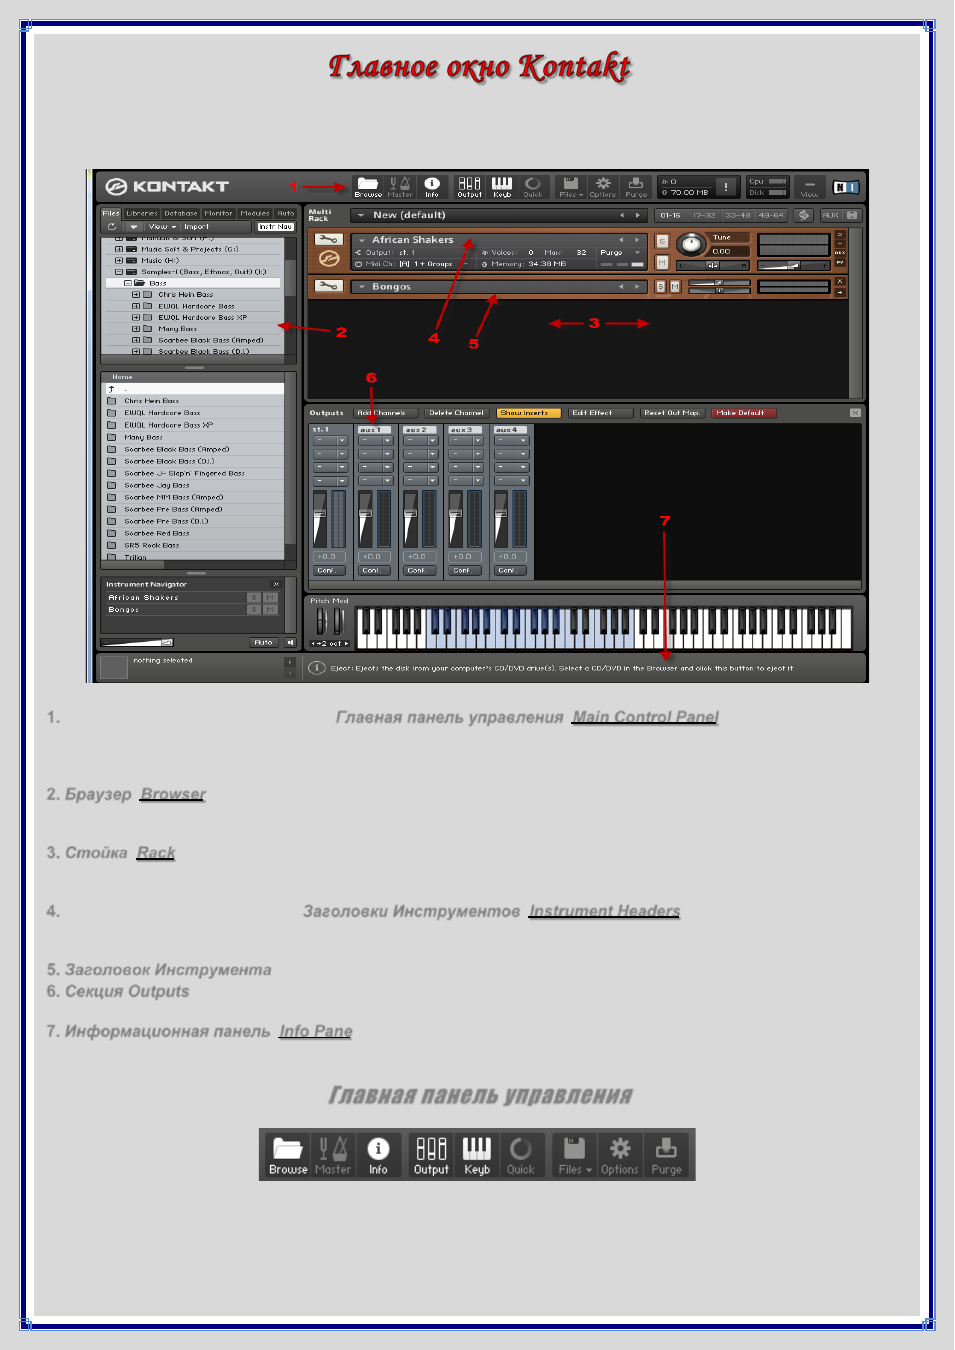Click View minimize control in Kontakt toolbar

point(809,187)
